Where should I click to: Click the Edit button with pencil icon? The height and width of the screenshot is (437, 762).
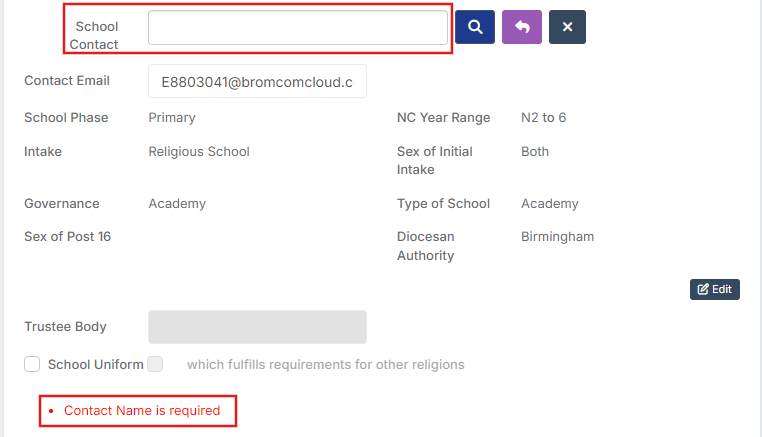714,289
